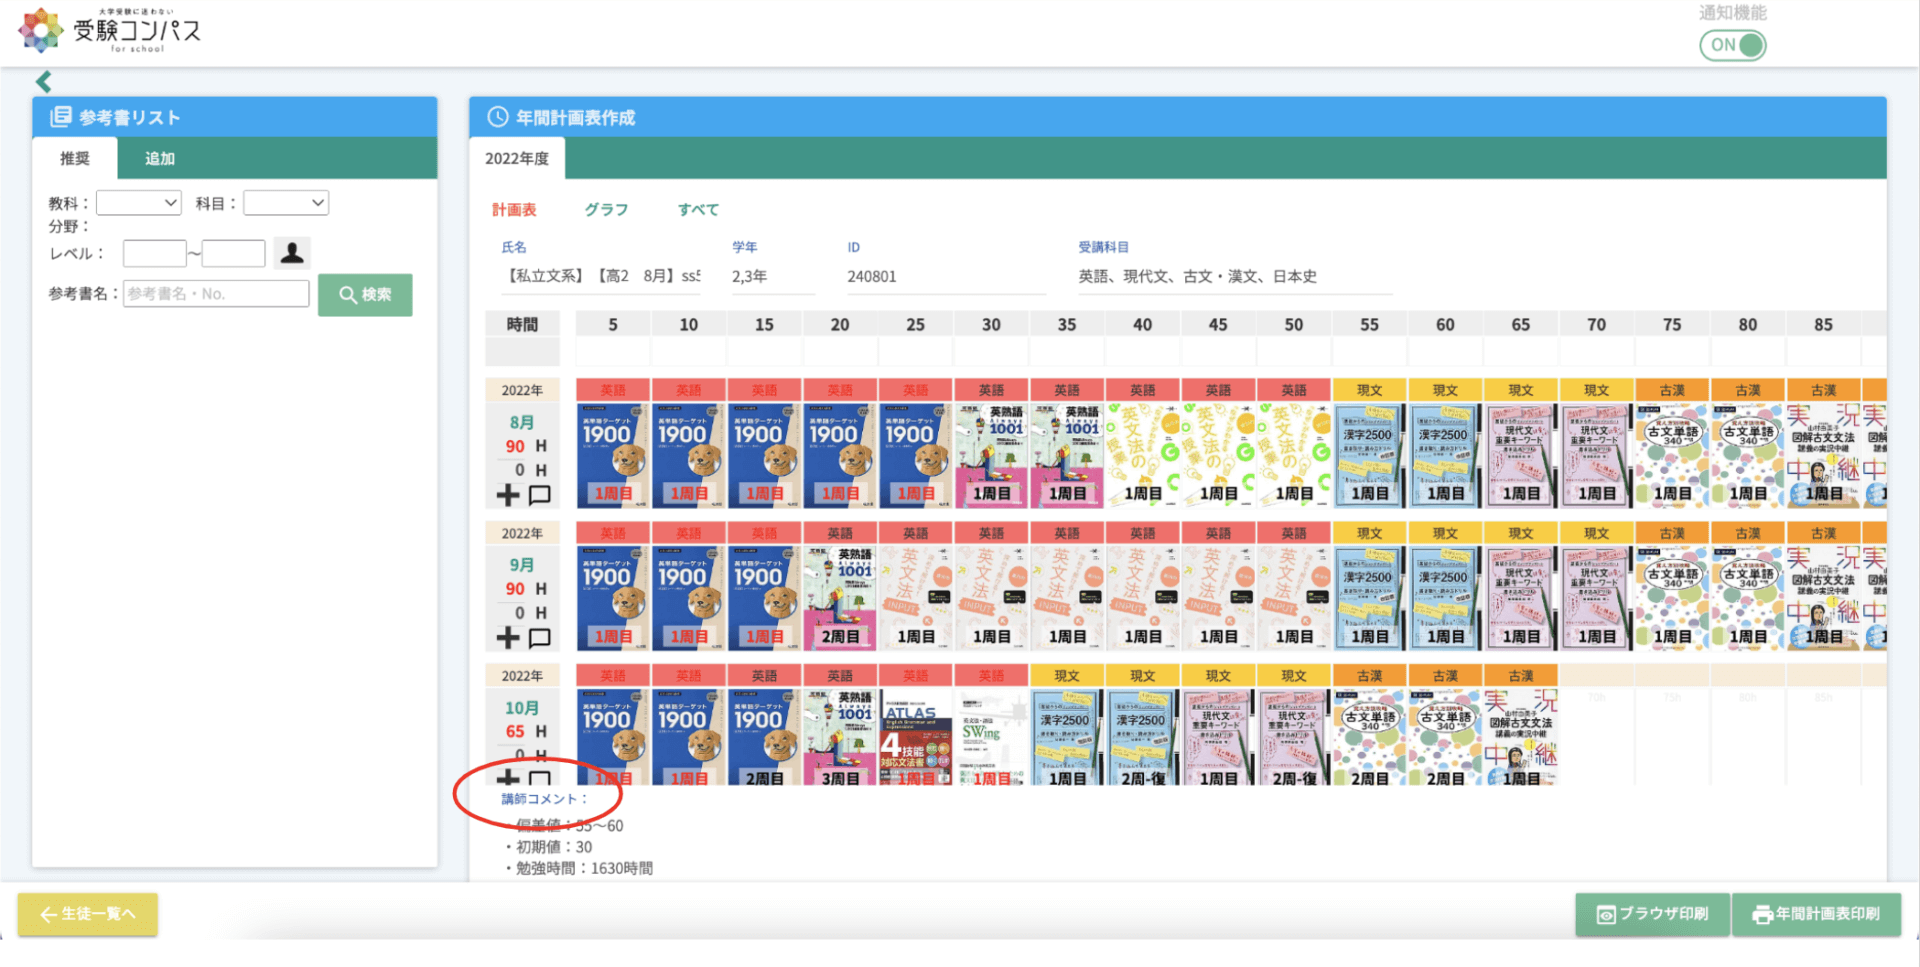Switch to the 計画表 view
The width and height of the screenshot is (1920, 967).
pos(514,209)
